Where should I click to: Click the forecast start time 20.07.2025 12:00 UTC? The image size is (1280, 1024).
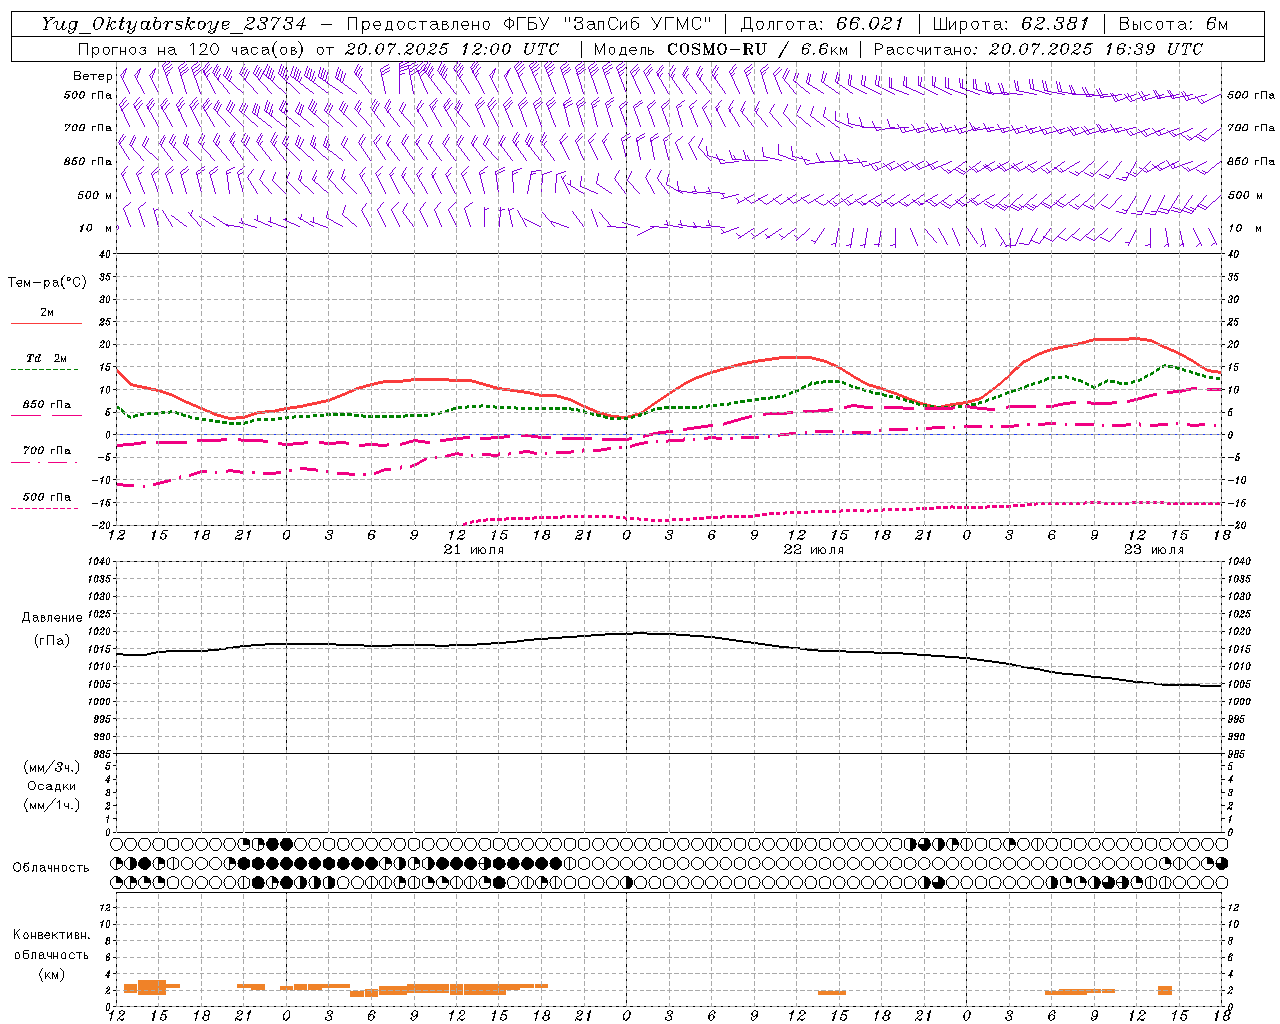pyautogui.click(x=451, y=49)
